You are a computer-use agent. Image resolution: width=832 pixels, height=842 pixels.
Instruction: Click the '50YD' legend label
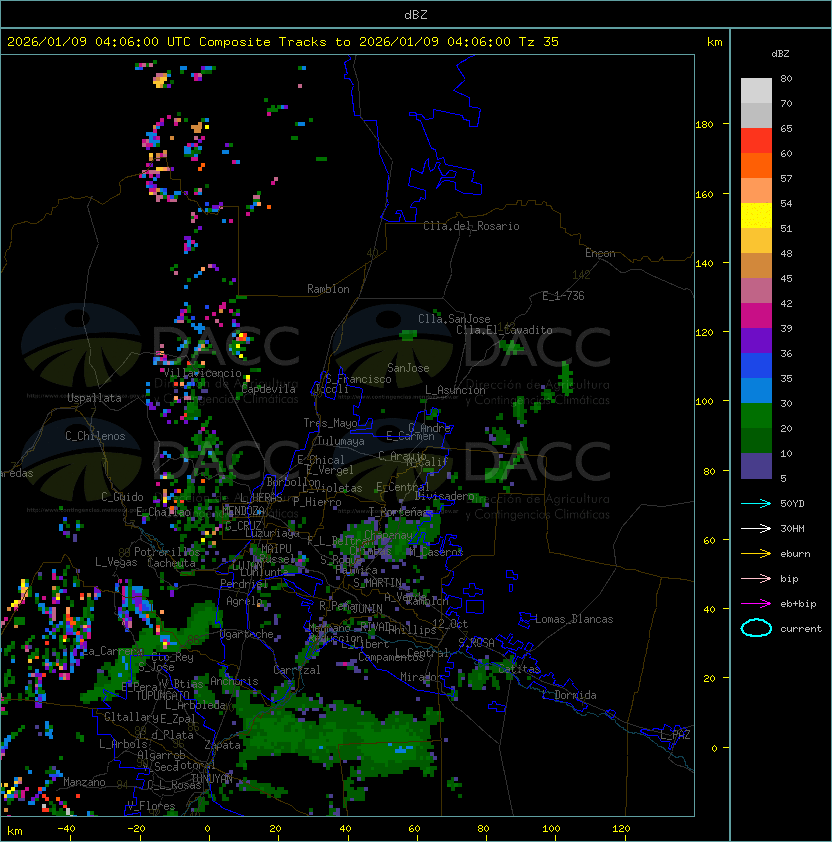pyautogui.click(x=792, y=504)
